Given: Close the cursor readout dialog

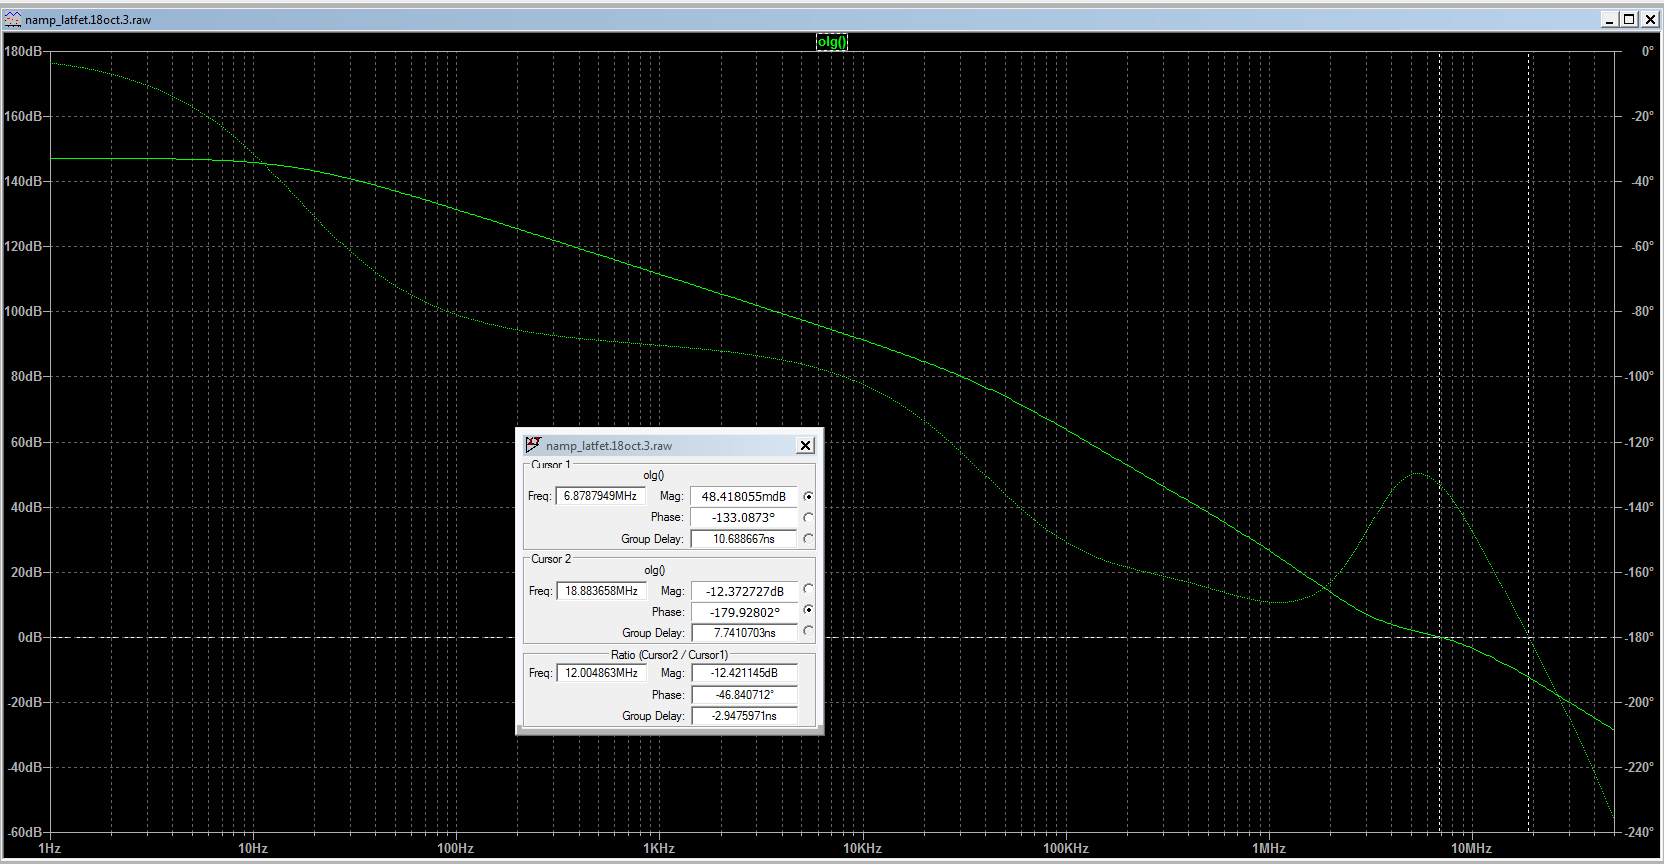Looking at the screenshot, I should tap(805, 445).
